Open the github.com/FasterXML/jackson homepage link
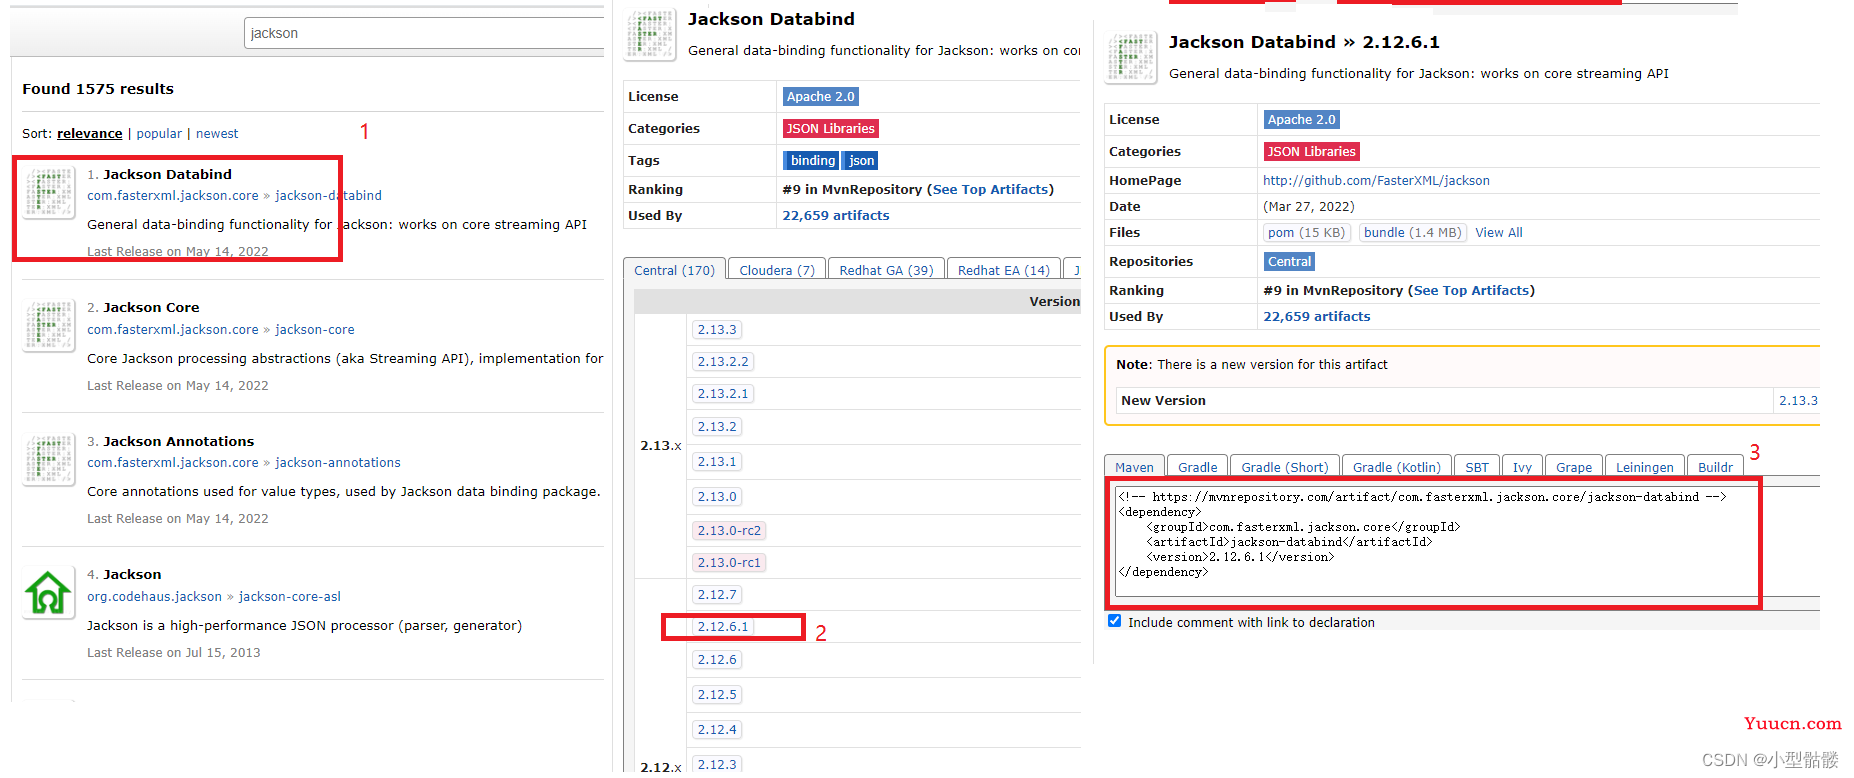1854x778 pixels. point(1376,180)
